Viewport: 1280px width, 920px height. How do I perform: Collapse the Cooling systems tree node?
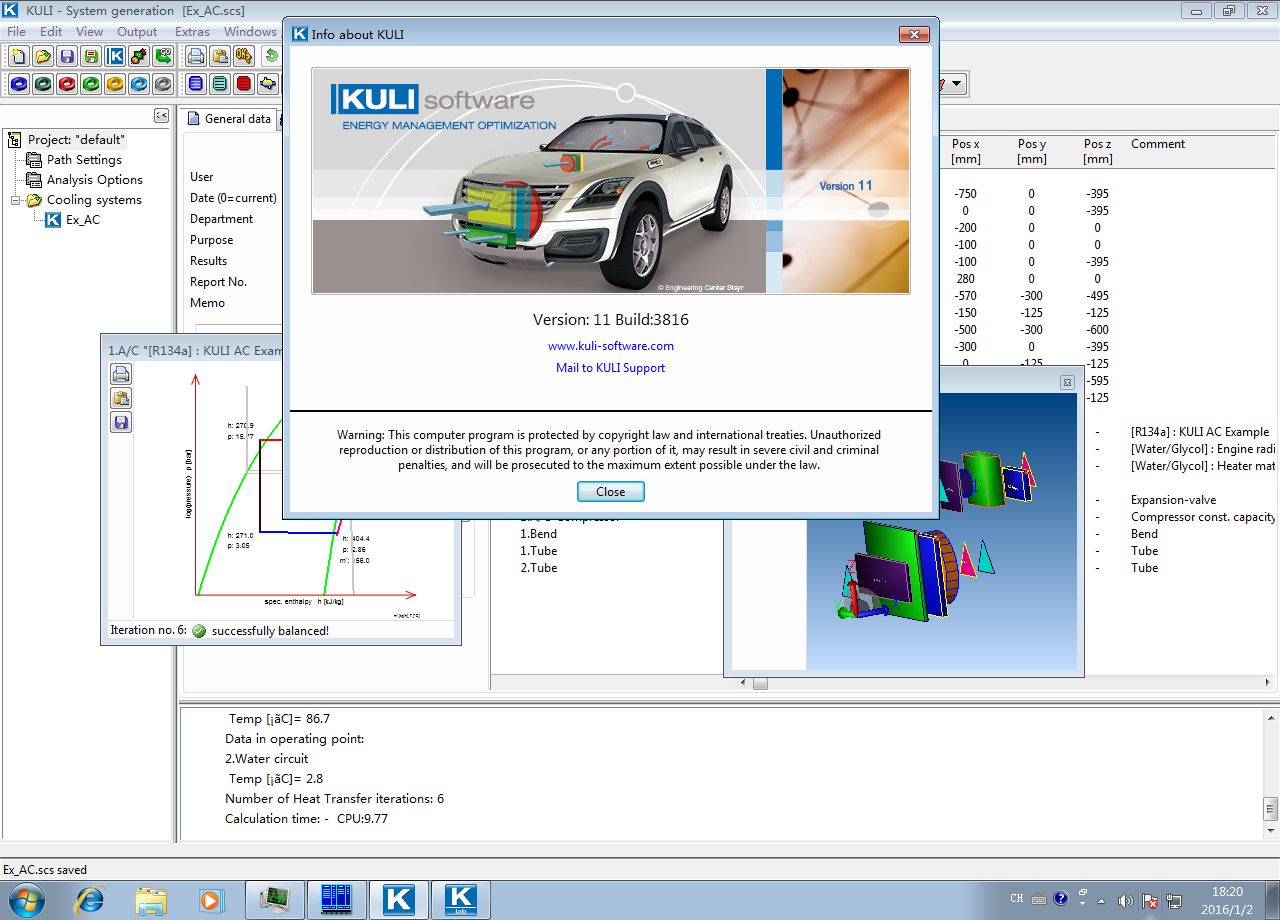click(x=16, y=200)
